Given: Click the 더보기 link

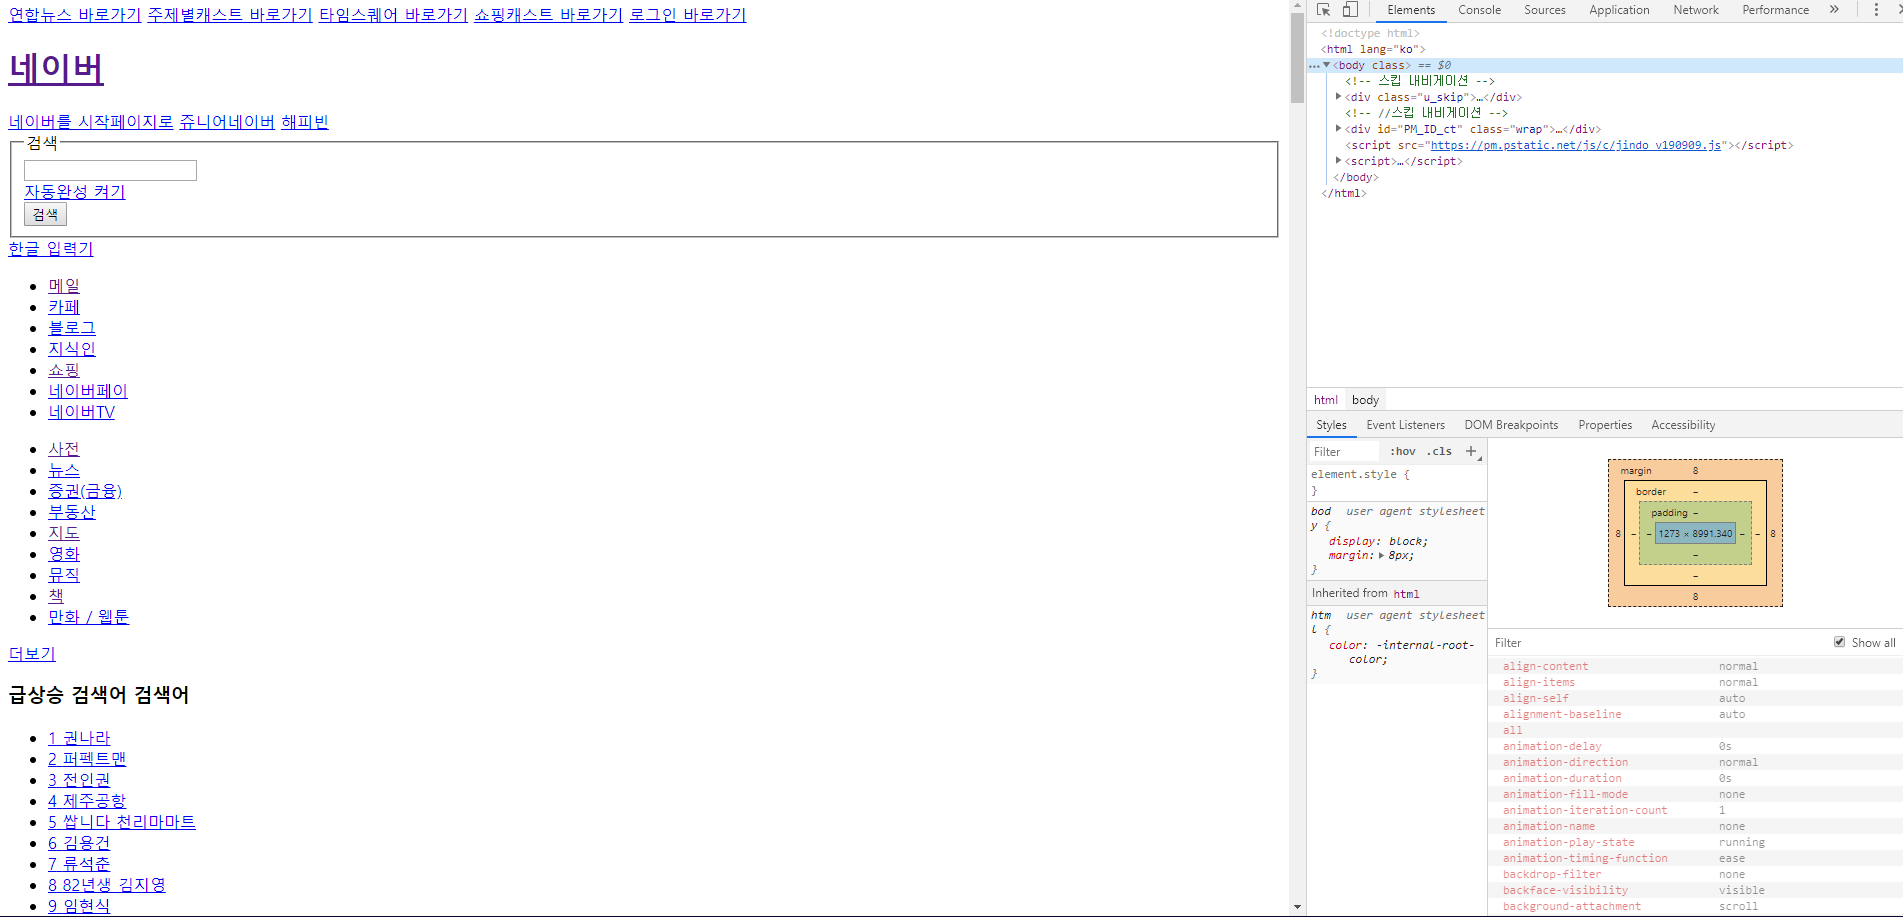Looking at the screenshot, I should click(32, 654).
